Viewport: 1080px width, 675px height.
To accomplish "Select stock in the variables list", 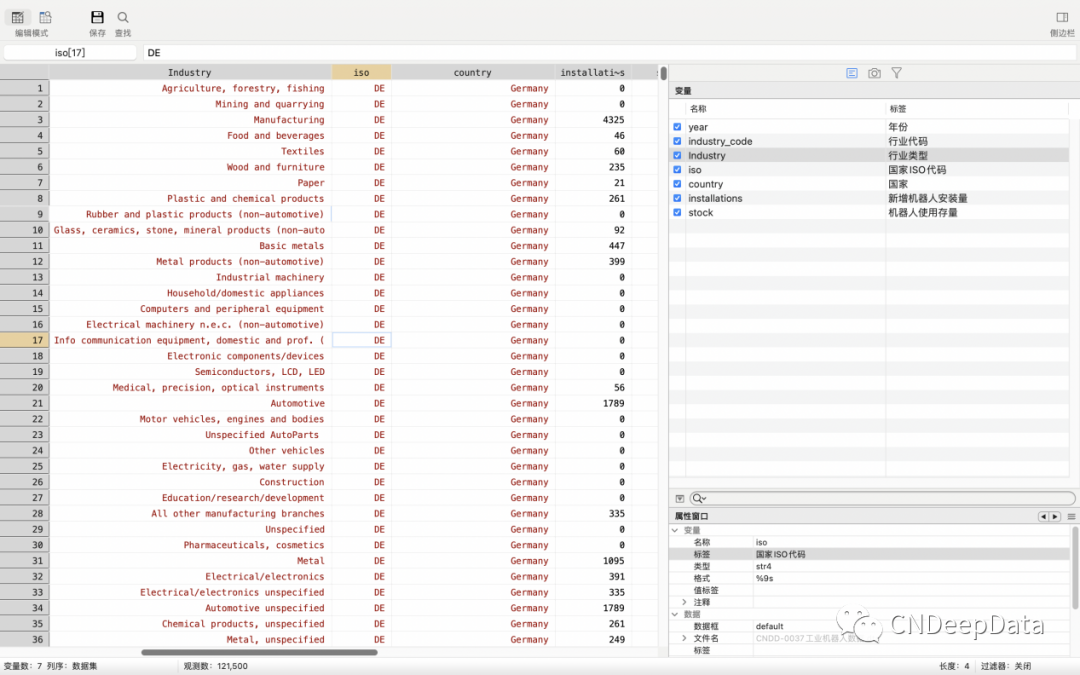I will [700, 212].
